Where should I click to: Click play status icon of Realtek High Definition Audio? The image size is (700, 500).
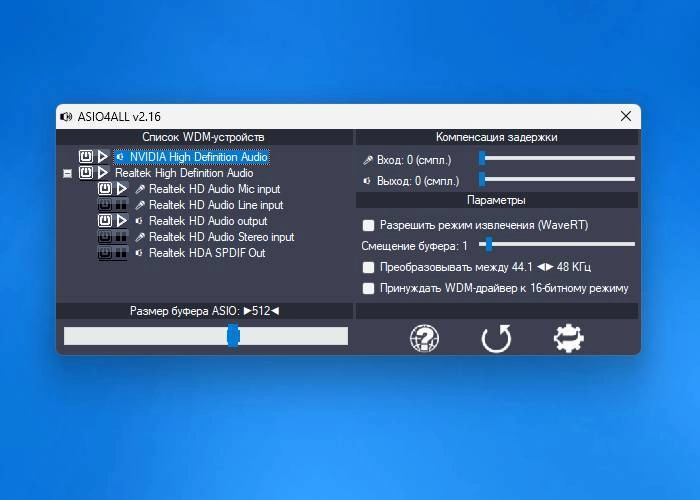pos(103,173)
